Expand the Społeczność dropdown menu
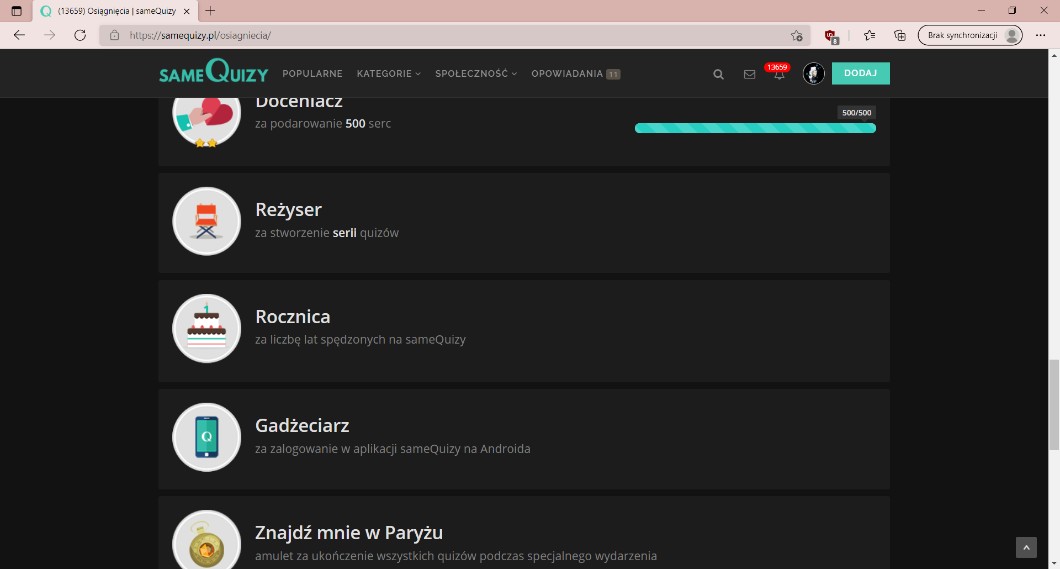 pyautogui.click(x=475, y=74)
